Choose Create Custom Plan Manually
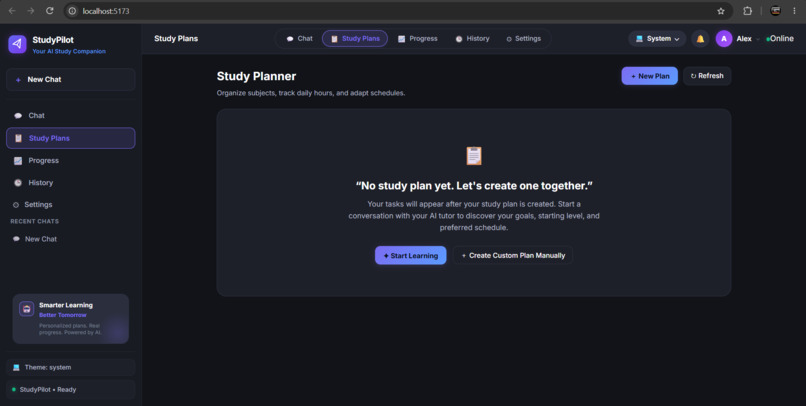The width and height of the screenshot is (806, 406). (x=512, y=255)
